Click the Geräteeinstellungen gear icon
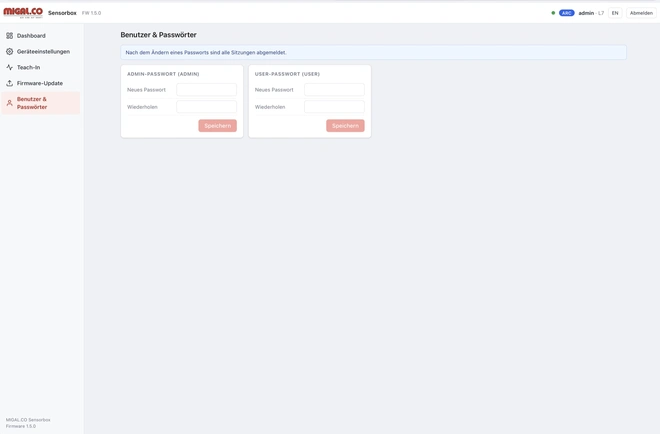660x434 pixels. point(9,51)
